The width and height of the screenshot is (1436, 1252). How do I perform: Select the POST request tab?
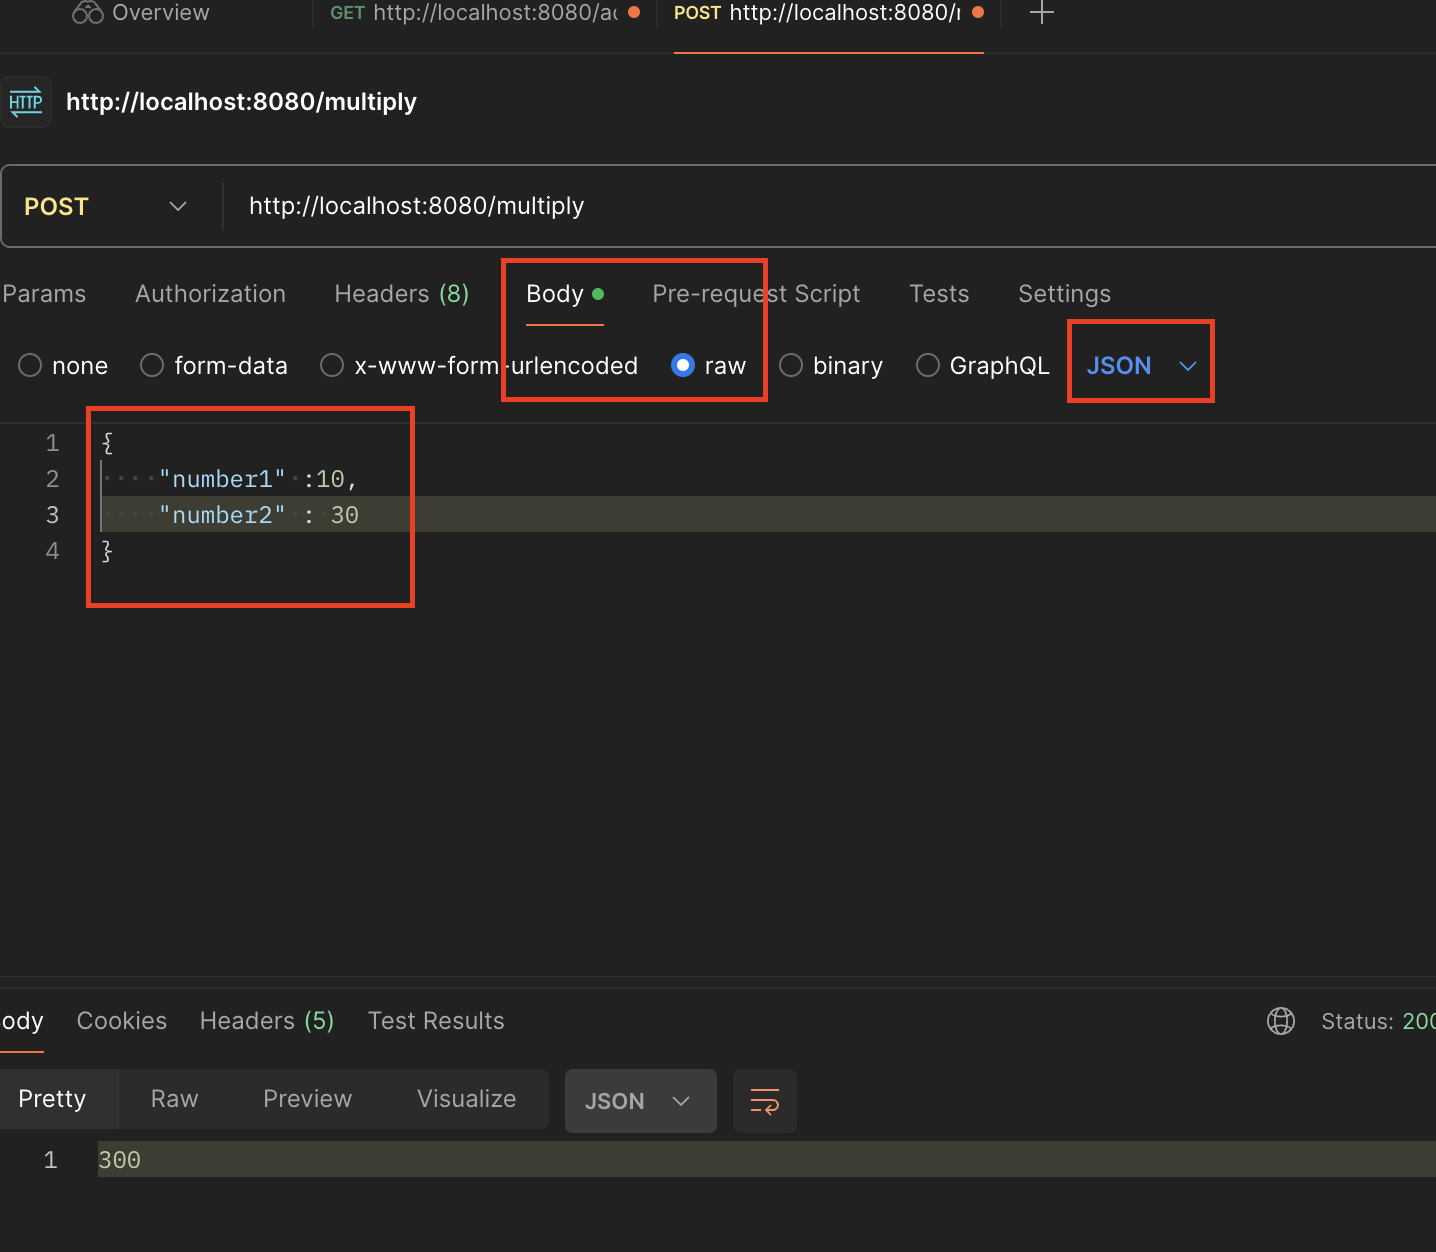point(828,13)
